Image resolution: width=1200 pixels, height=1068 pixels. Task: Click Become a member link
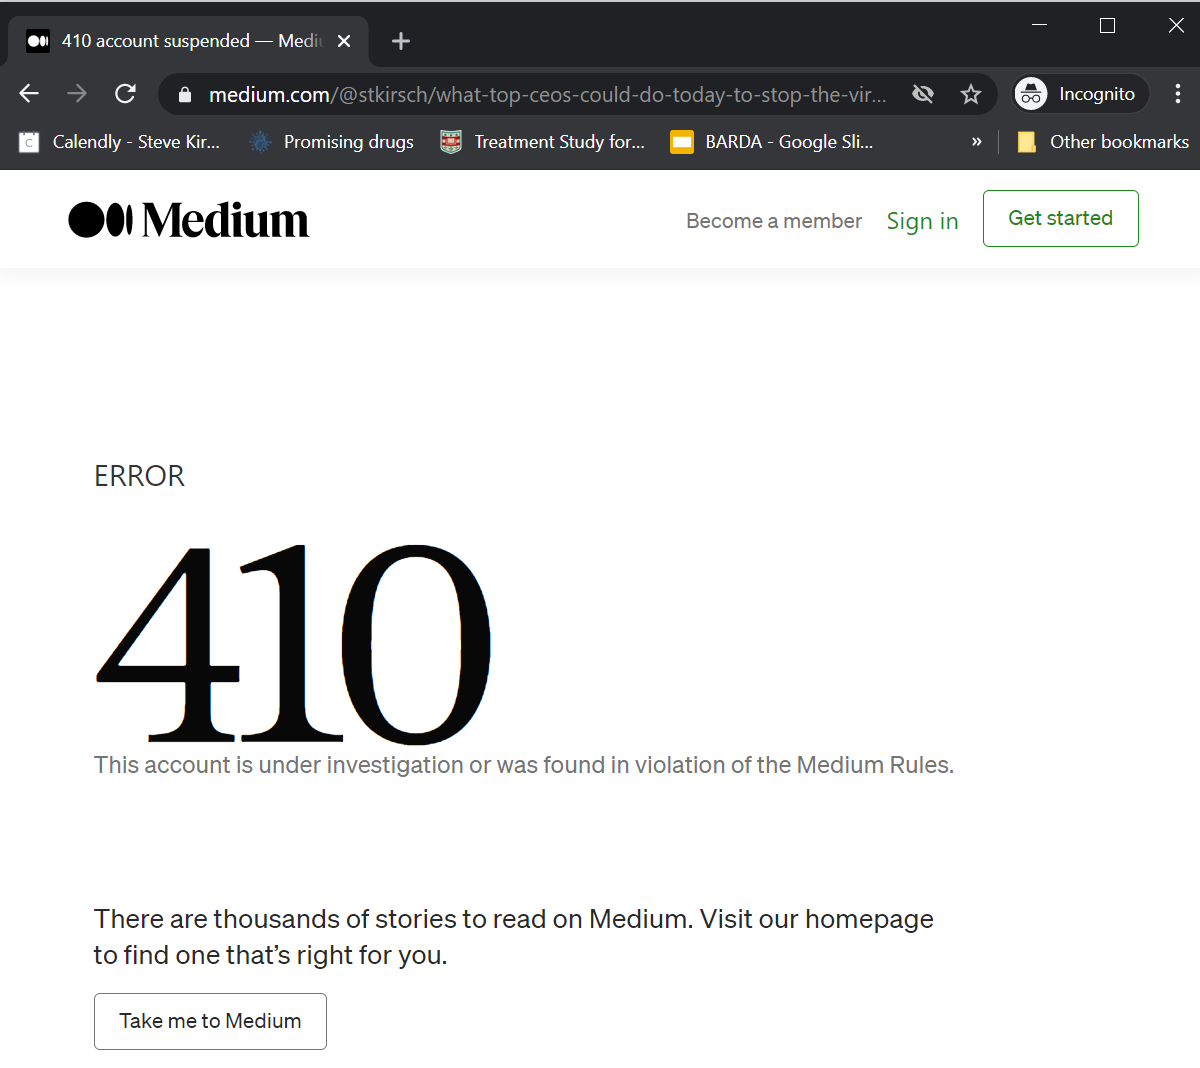tap(774, 221)
